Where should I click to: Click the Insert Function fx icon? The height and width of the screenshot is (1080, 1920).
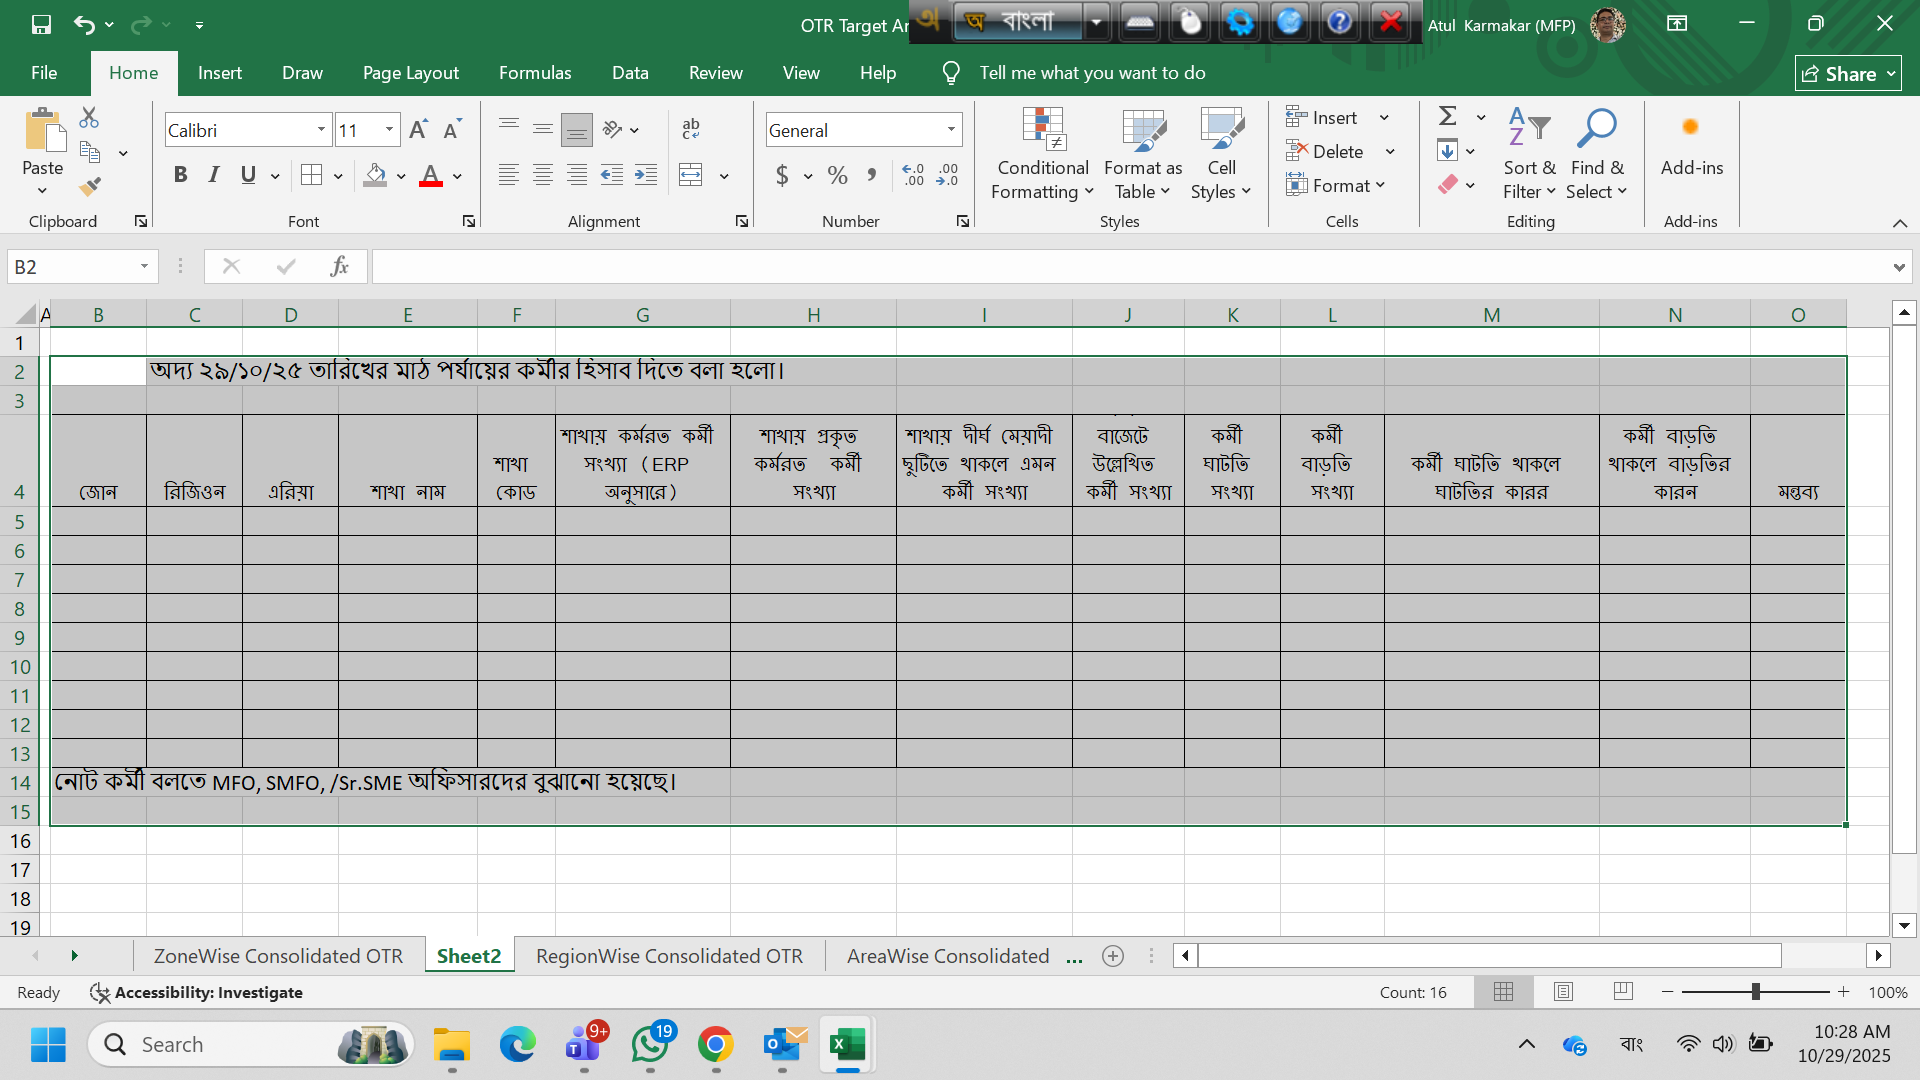point(339,266)
